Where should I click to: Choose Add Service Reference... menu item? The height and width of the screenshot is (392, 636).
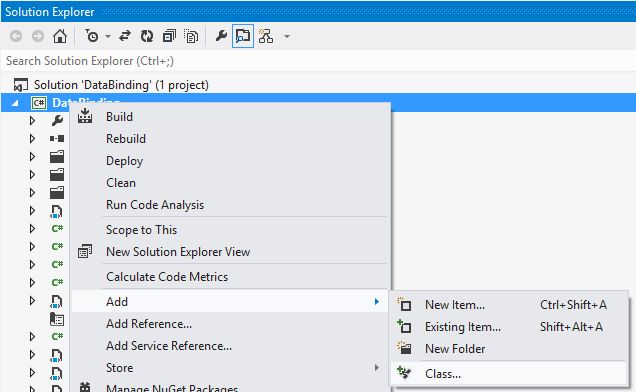pyautogui.click(x=231, y=346)
